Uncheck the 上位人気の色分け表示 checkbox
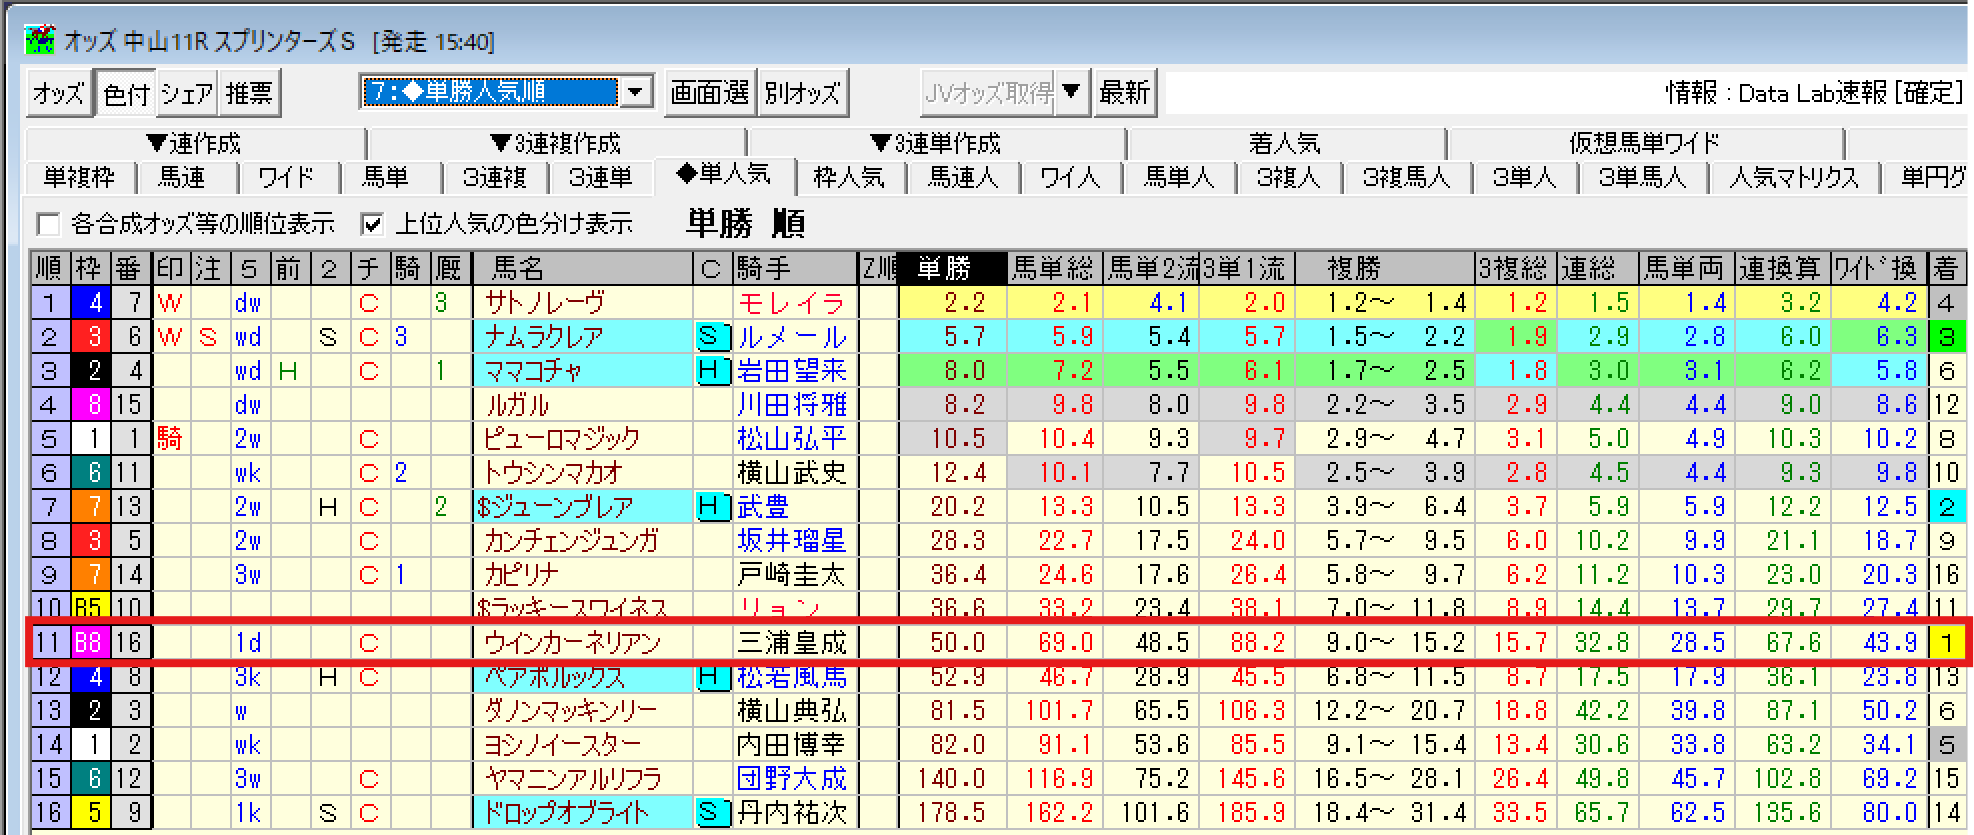 coord(372,224)
